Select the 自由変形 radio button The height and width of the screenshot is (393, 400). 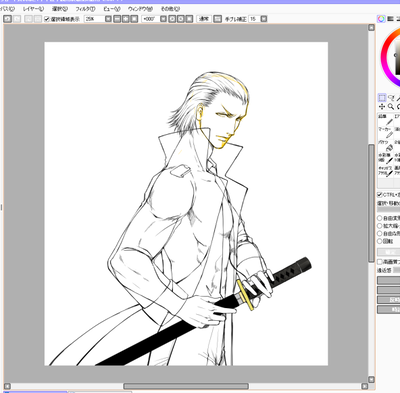coord(380,218)
